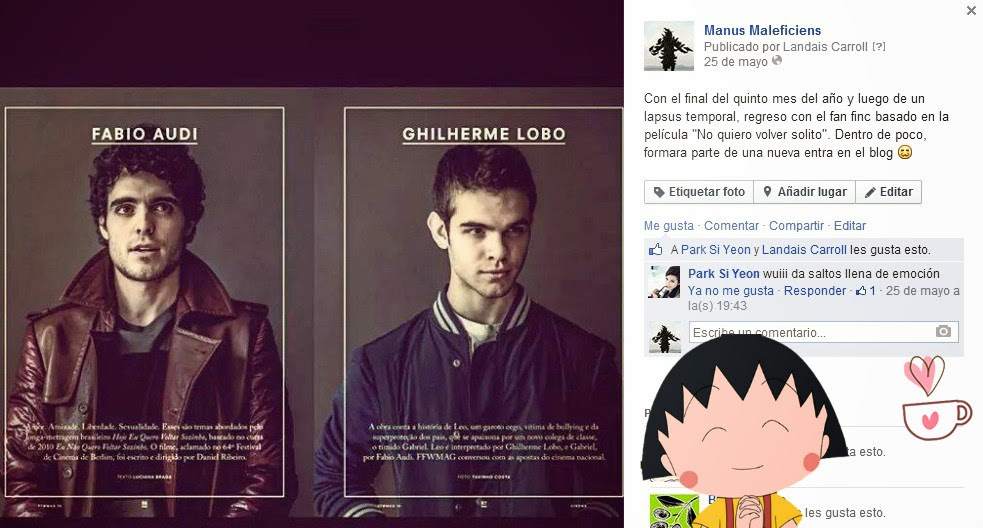The width and height of the screenshot is (983, 528).
Task: Open Landais Carroll's profile from the likes line
Action: (804, 250)
